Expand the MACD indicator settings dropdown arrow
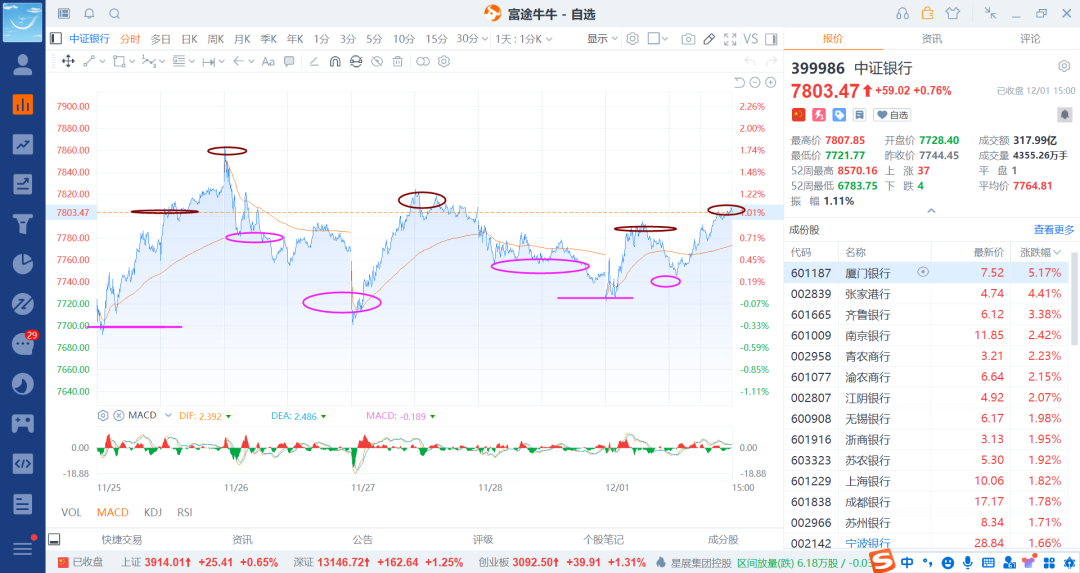The width and height of the screenshot is (1080, 573). coord(168,415)
